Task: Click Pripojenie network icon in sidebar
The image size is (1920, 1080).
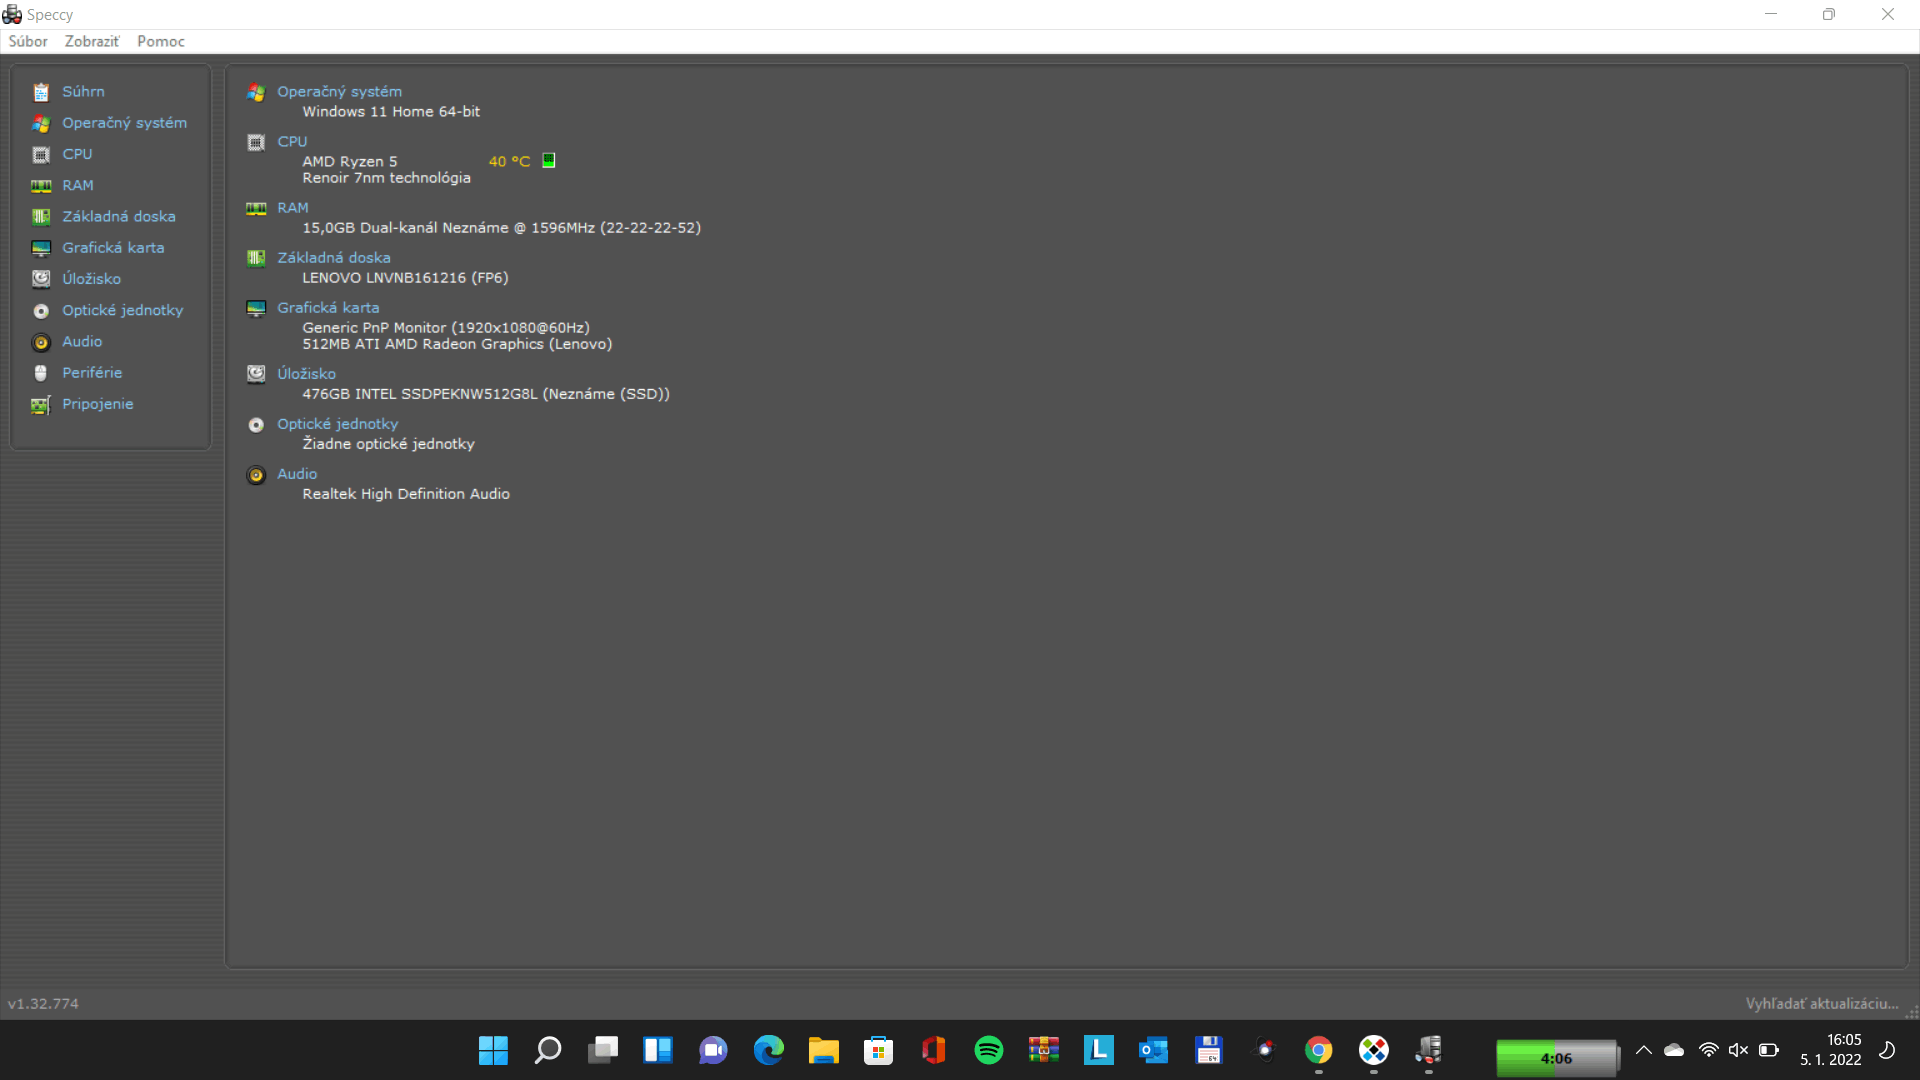Action: click(41, 405)
